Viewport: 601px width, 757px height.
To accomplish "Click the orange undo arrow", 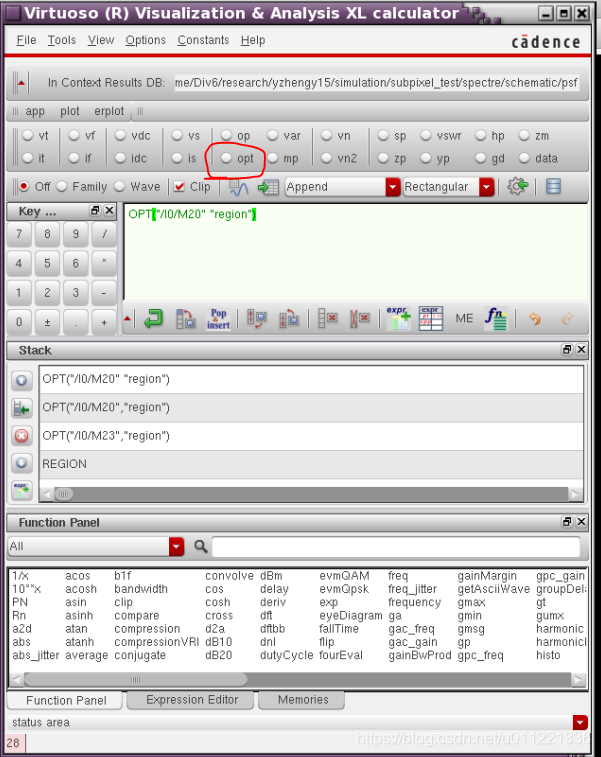I will 535,319.
